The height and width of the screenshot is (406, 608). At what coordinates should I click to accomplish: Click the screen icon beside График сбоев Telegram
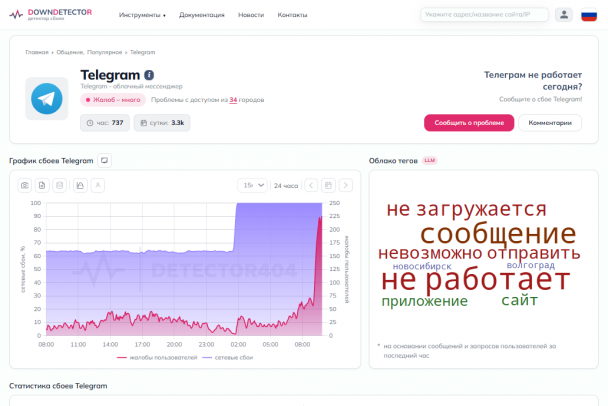point(105,161)
